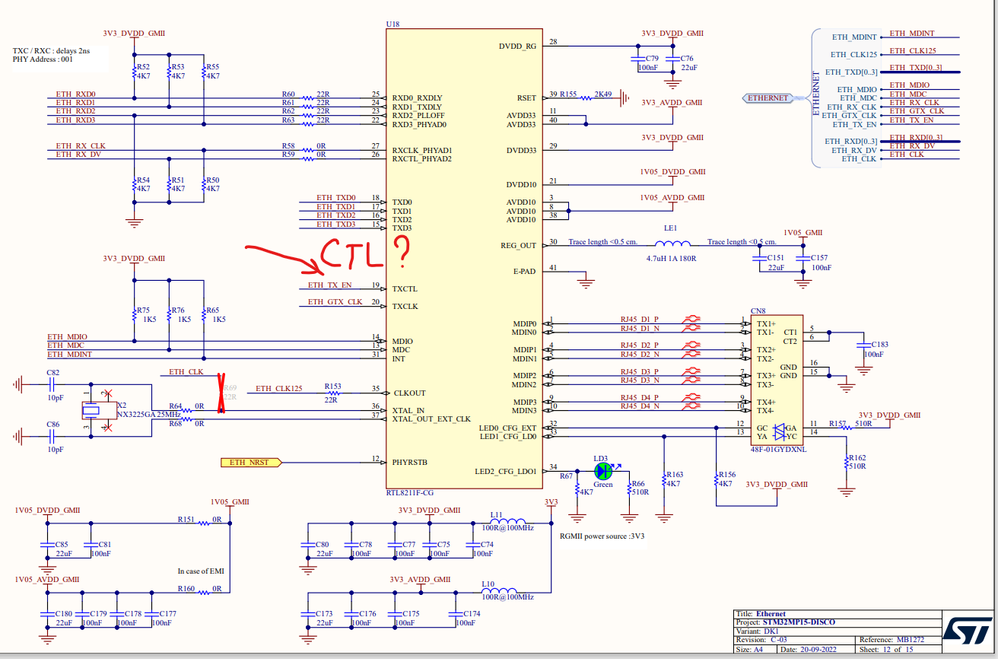Click the 'TXC / RXC : delays 2ns' note
The image size is (998, 659).
pos(51,51)
